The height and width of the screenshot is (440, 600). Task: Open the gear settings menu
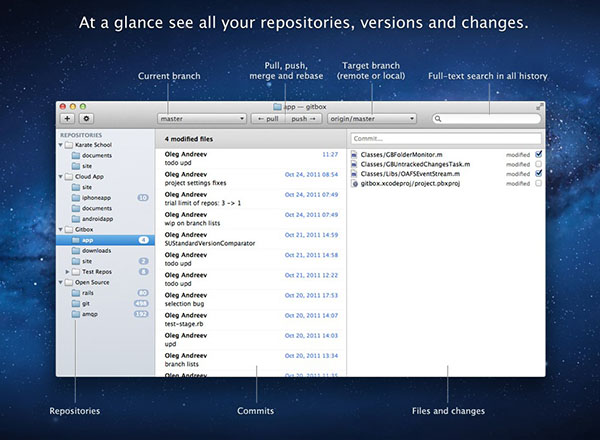[x=84, y=118]
